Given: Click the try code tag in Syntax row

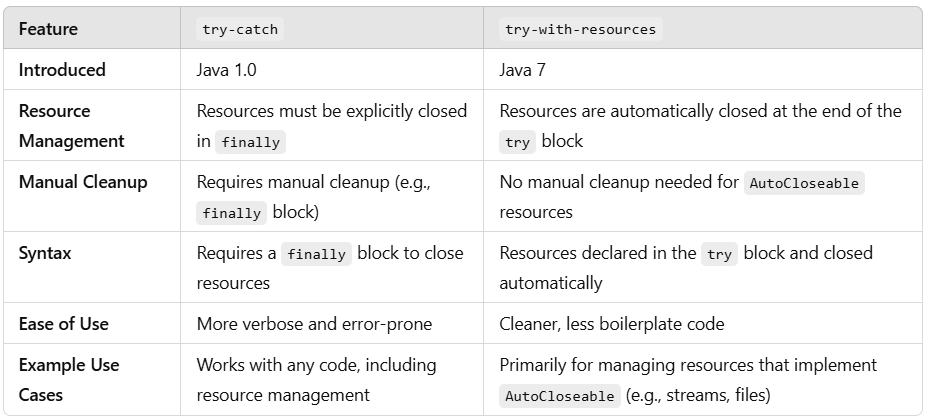Looking at the screenshot, I should pos(718,254).
